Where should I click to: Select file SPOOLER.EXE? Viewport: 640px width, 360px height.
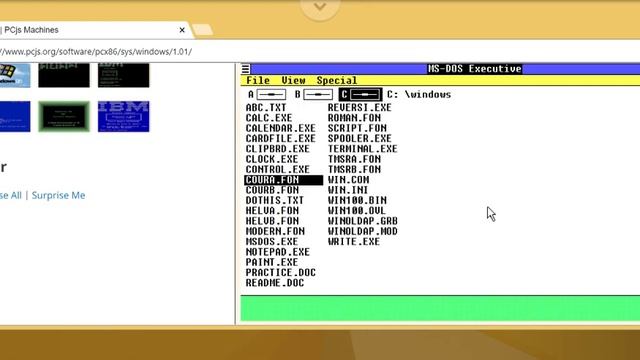coord(360,138)
